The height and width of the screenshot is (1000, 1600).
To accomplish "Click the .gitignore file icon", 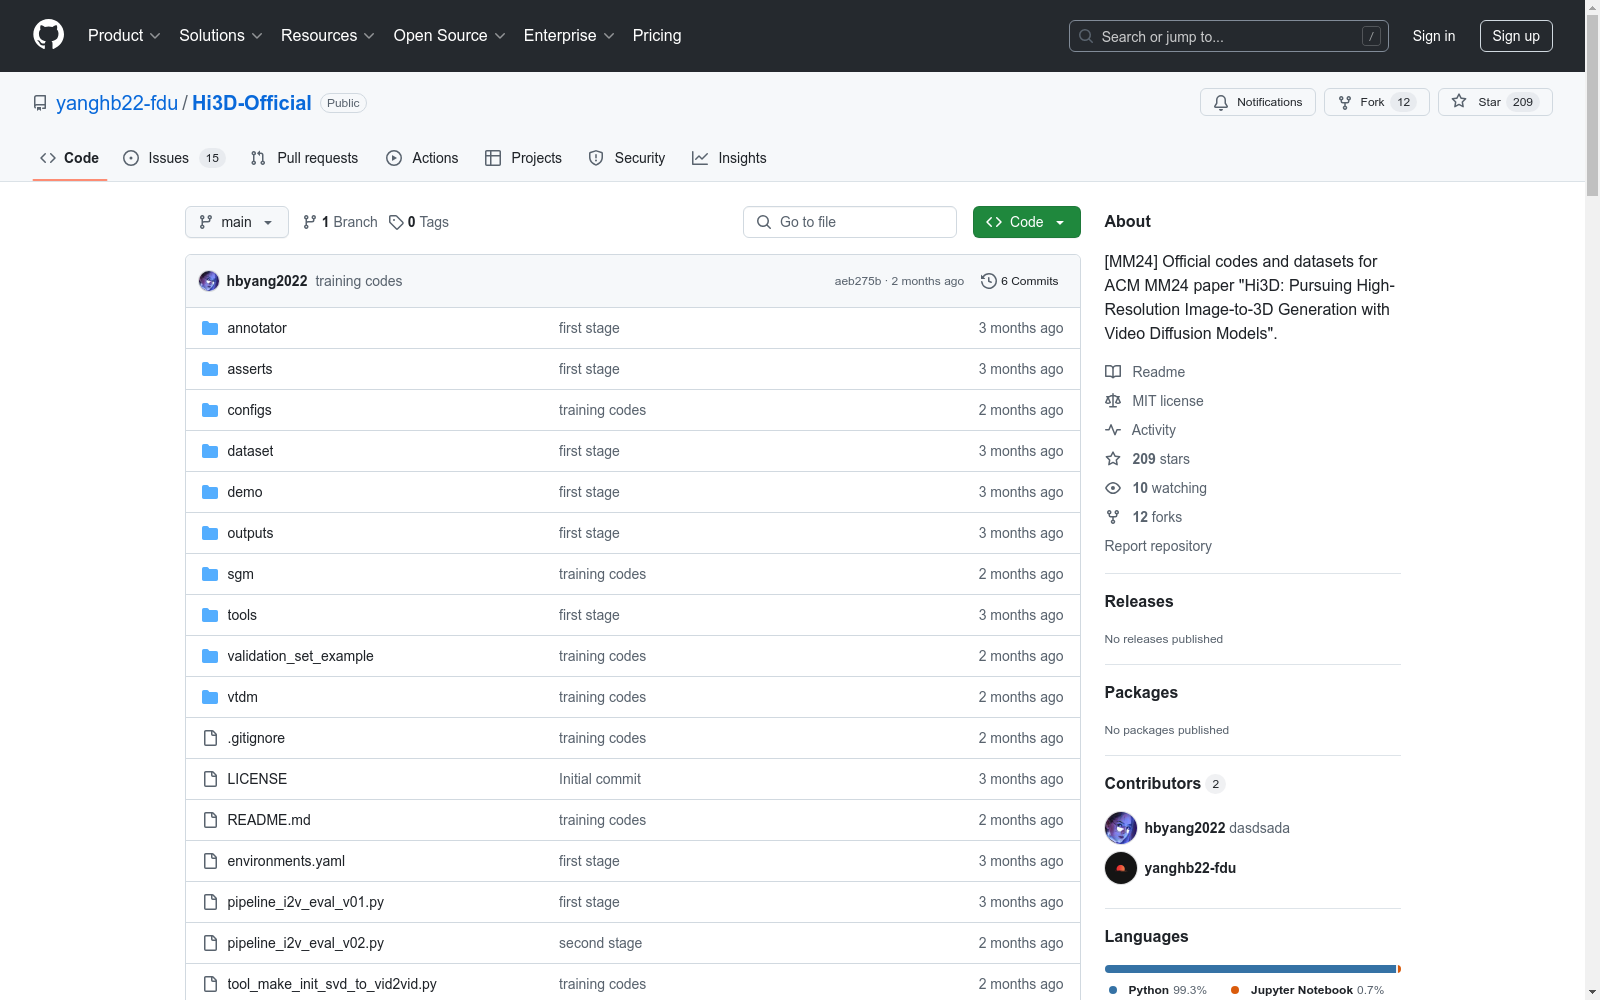I will click(x=210, y=738).
